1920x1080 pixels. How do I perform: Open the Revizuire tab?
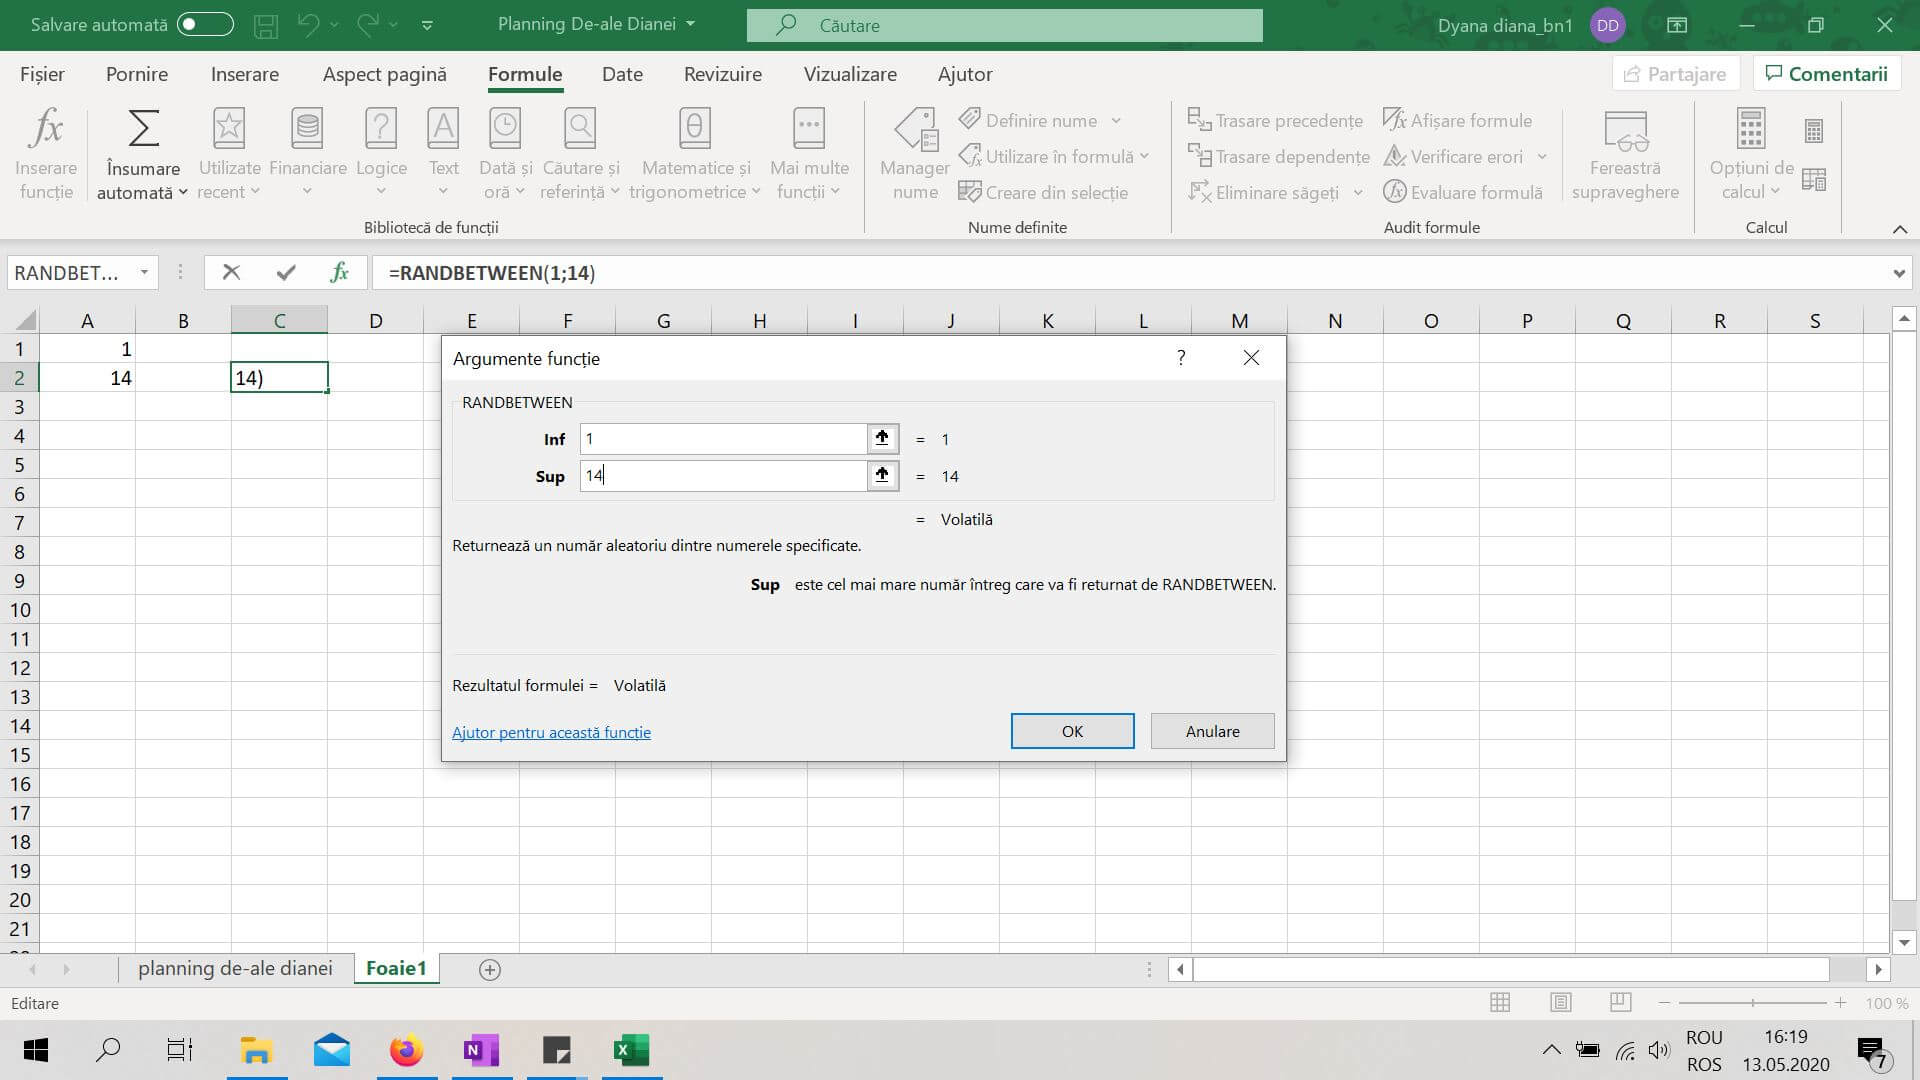pyautogui.click(x=723, y=74)
